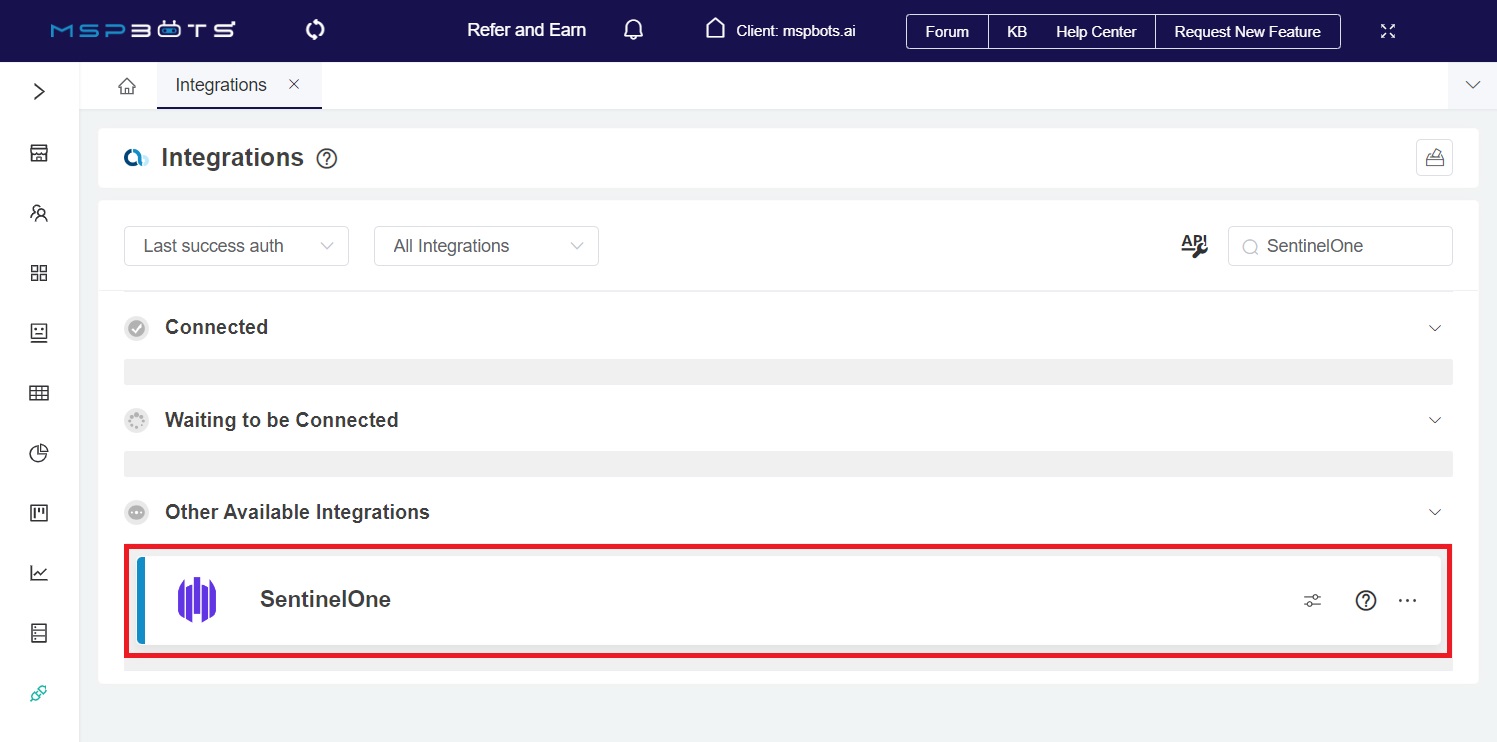The height and width of the screenshot is (742, 1497).
Task: Click the inbox tray icon button
Action: pos(1434,158)
